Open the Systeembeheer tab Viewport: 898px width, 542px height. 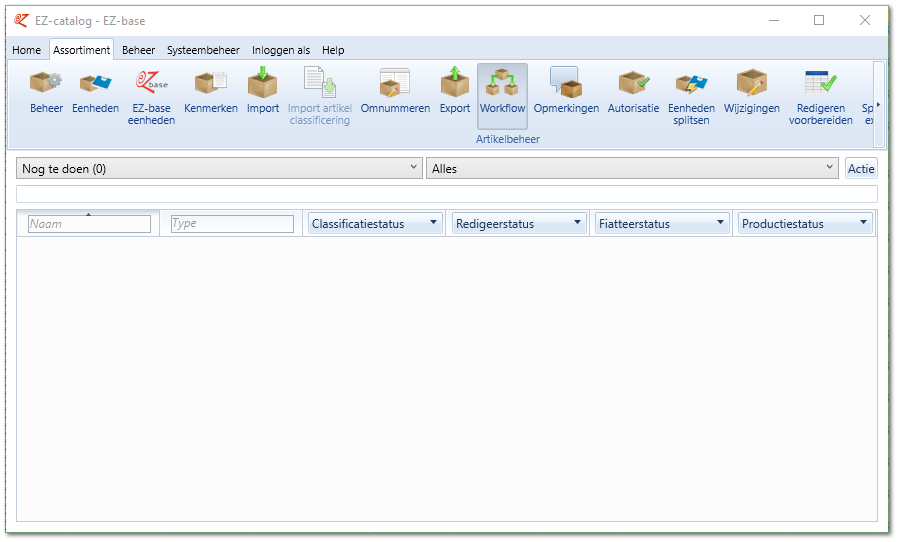pos(203,50)
